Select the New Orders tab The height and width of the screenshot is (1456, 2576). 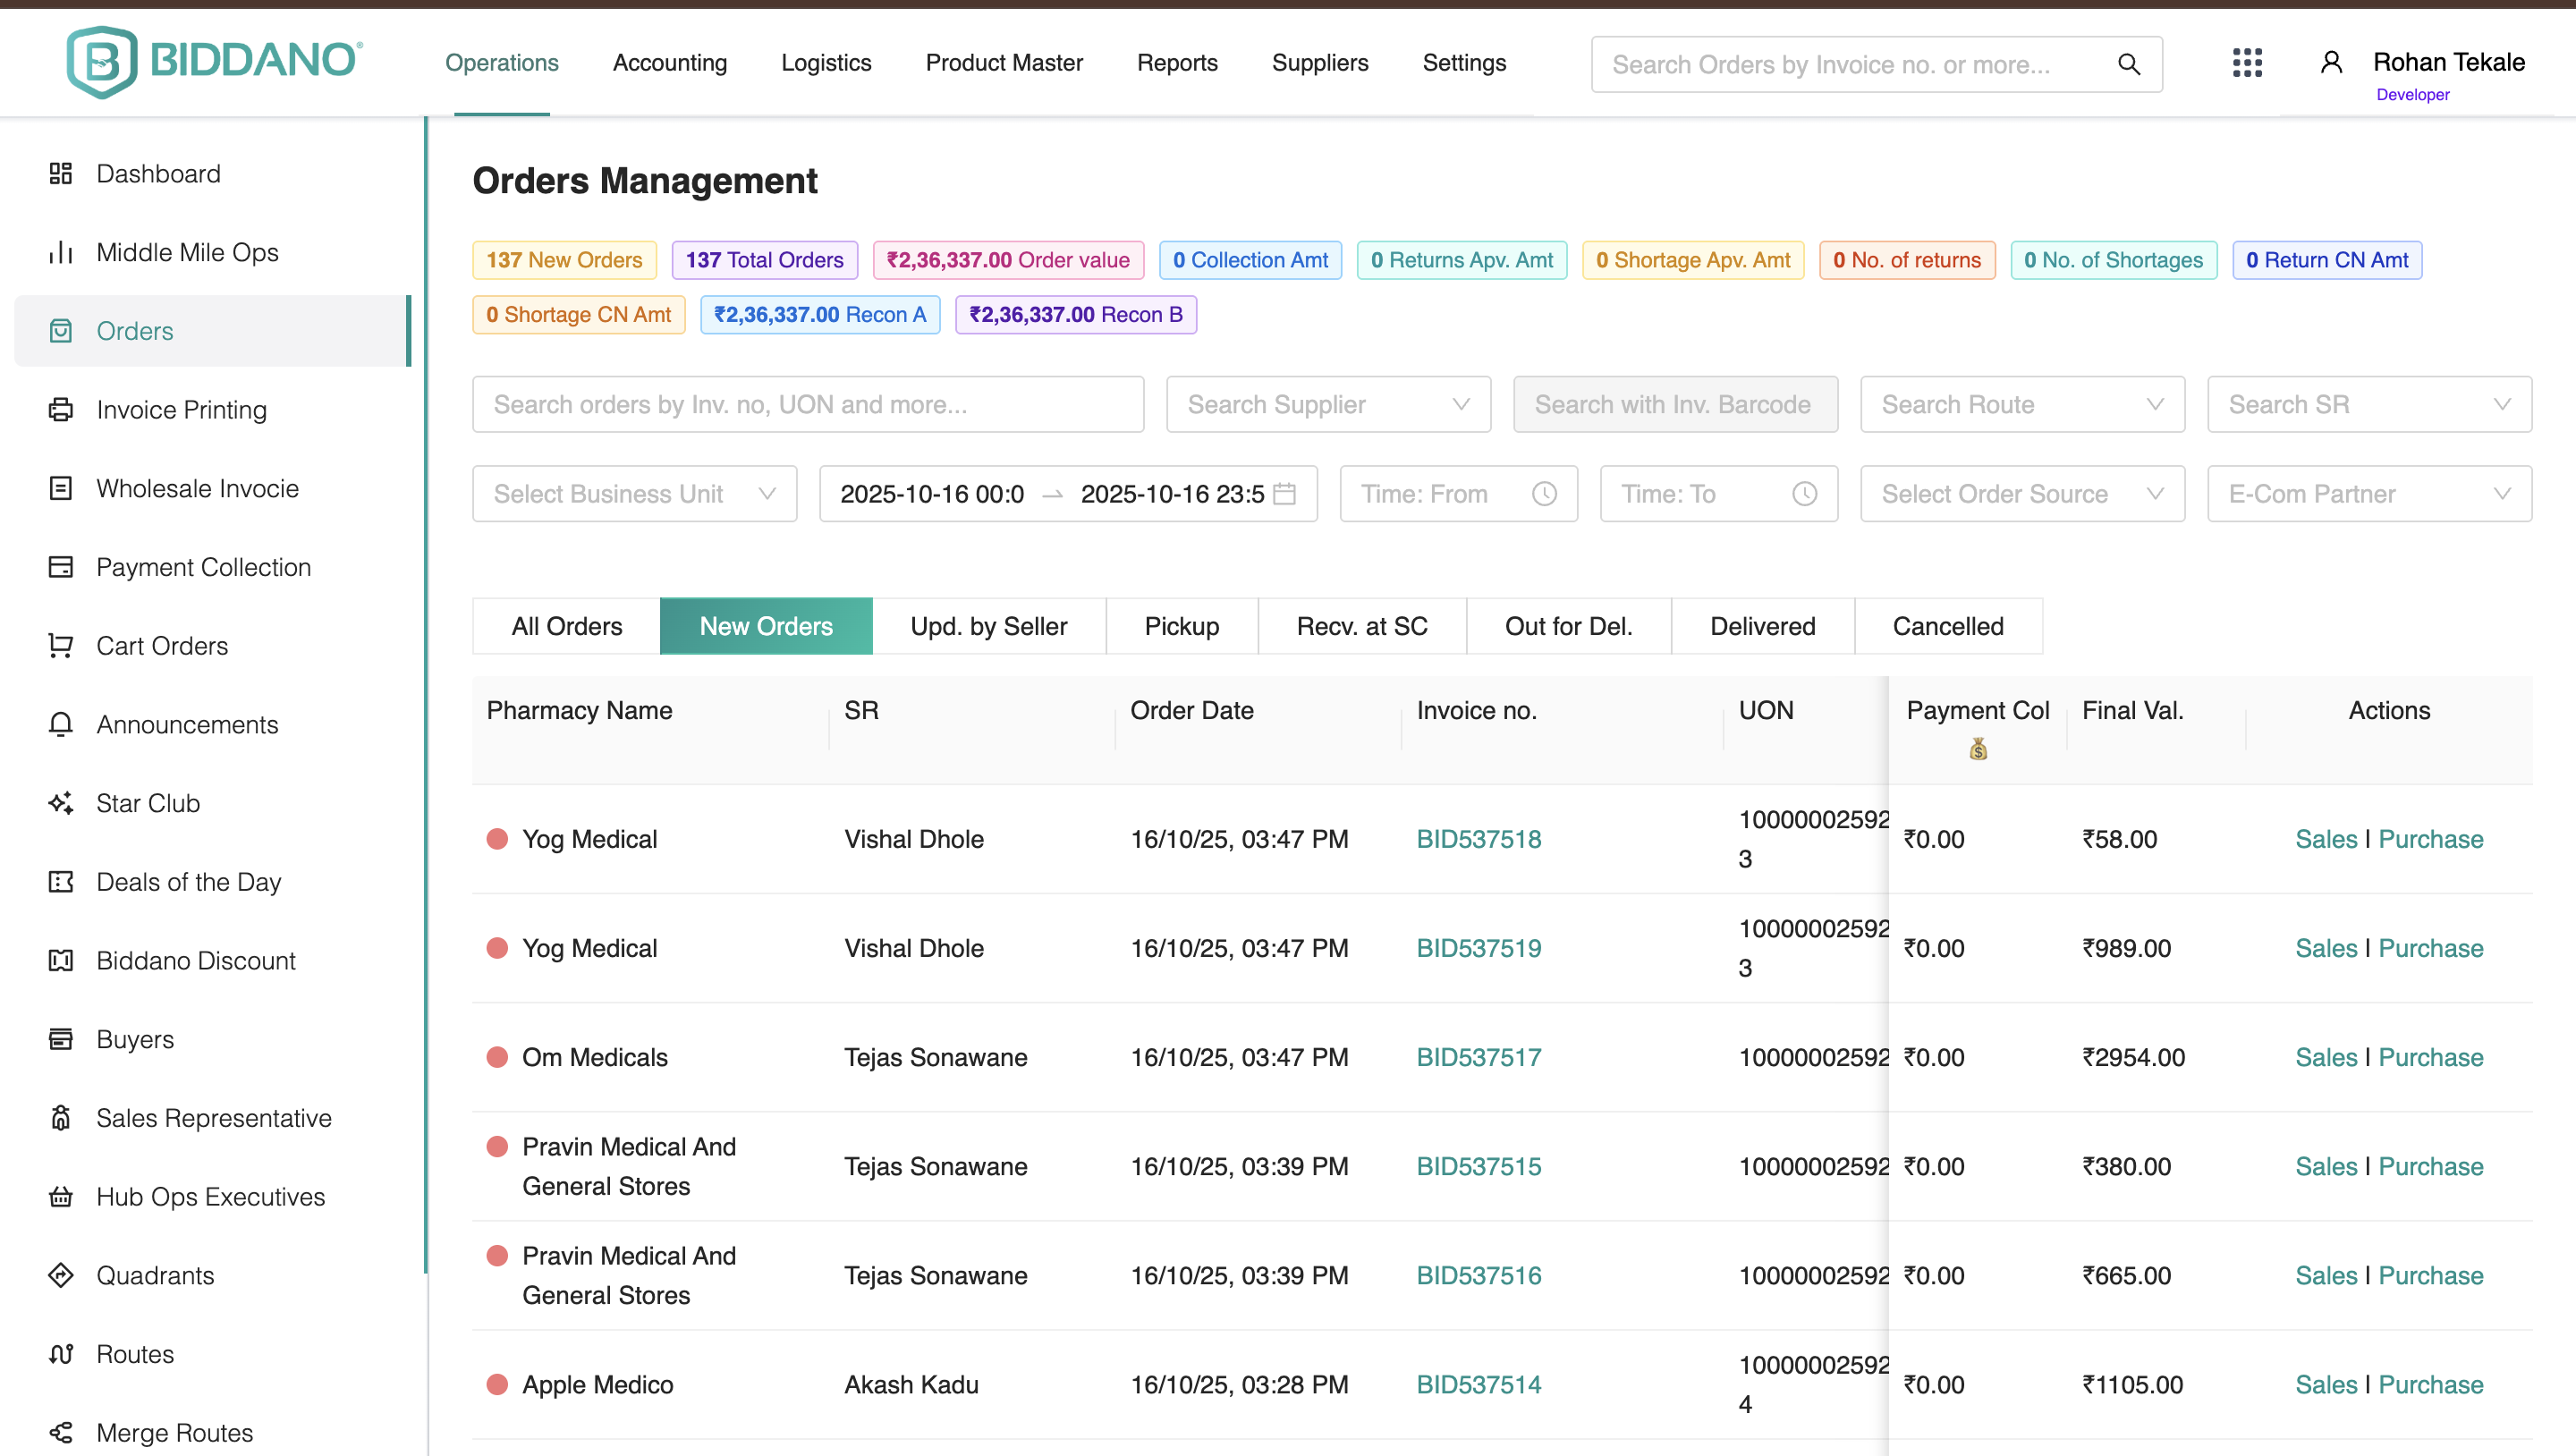(766, 627)
